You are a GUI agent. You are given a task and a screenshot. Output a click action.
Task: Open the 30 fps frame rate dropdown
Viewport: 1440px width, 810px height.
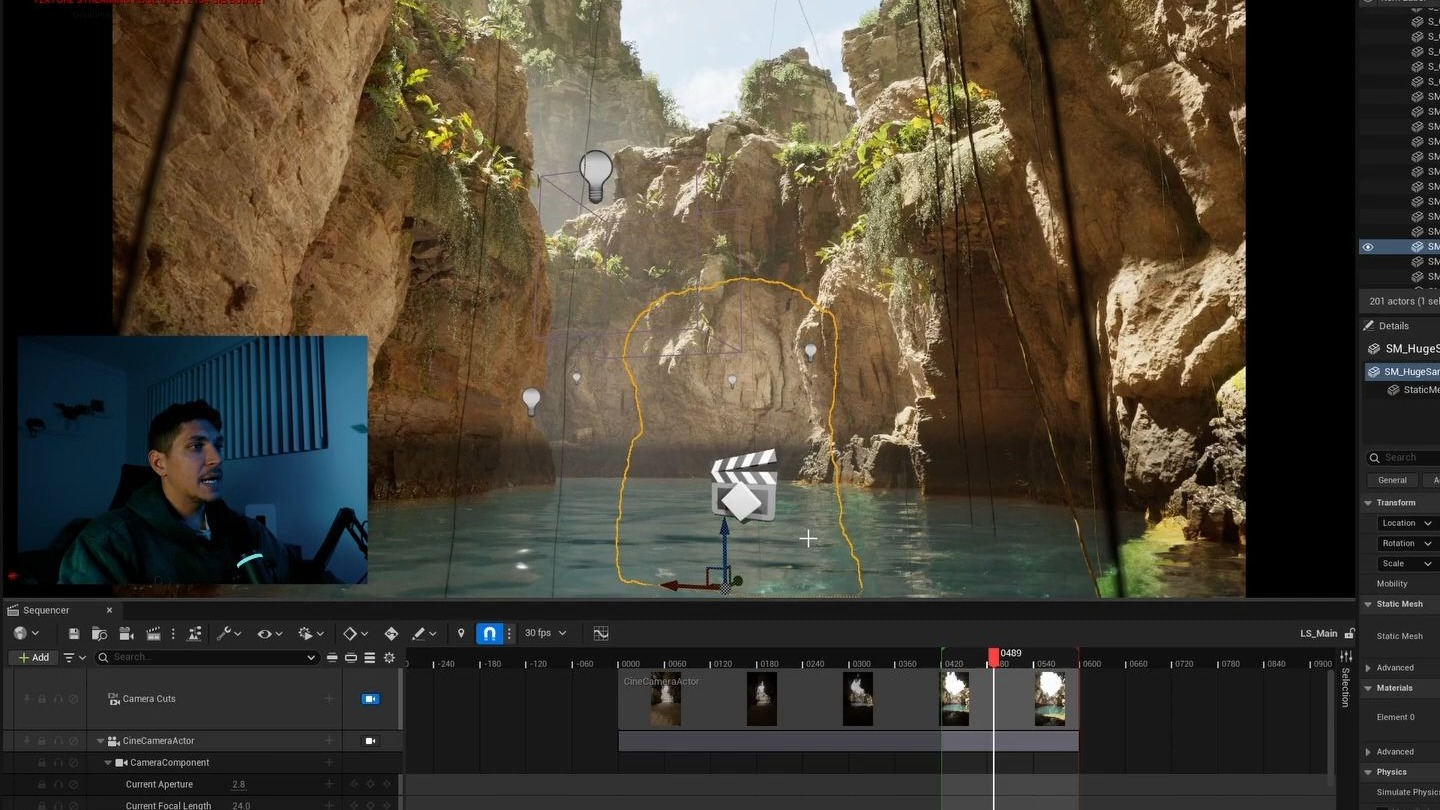545,634
